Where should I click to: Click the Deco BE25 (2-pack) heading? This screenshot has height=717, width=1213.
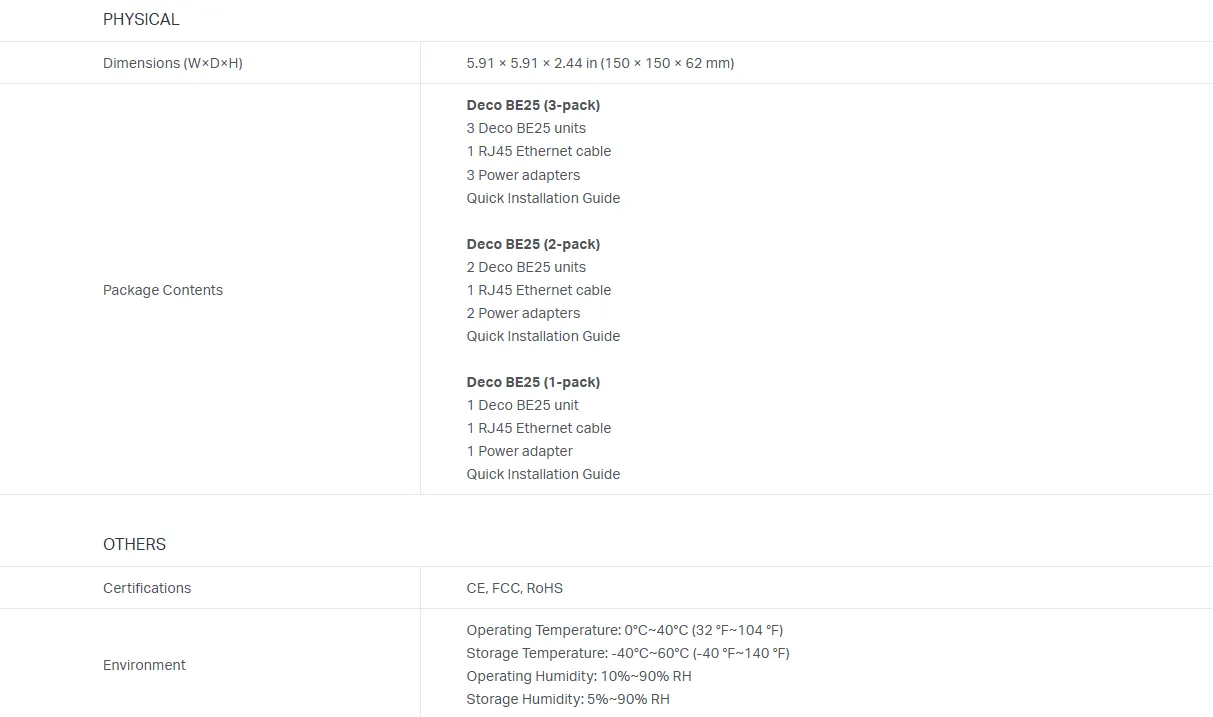pyautogui.click(x=533, y=244)
